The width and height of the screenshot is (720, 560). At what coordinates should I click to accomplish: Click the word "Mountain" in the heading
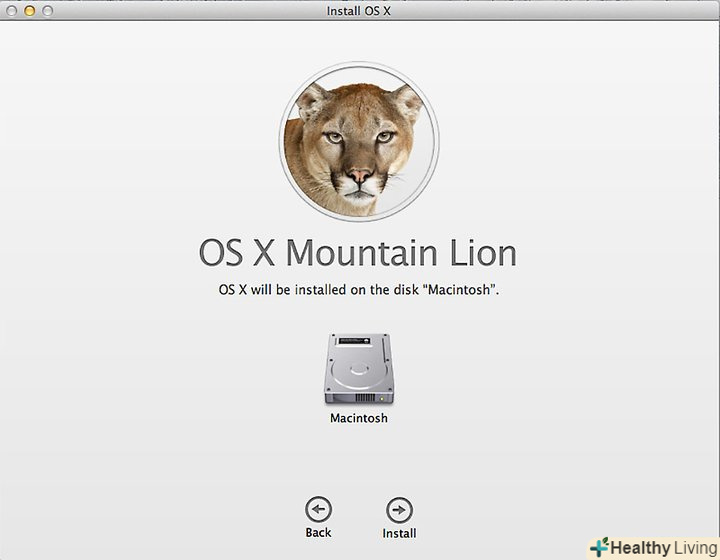pos(363,254)
